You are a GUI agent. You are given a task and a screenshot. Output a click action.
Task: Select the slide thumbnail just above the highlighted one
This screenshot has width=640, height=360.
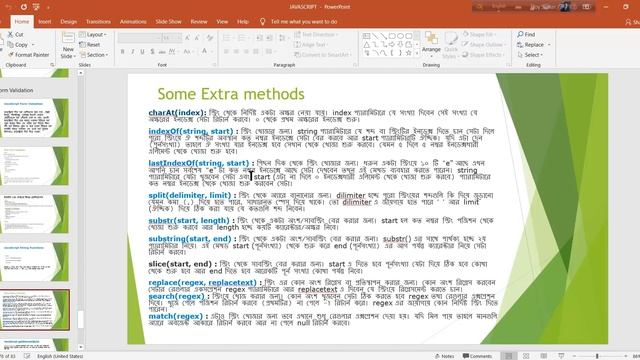pyautogui.click(x=34, y=262)
